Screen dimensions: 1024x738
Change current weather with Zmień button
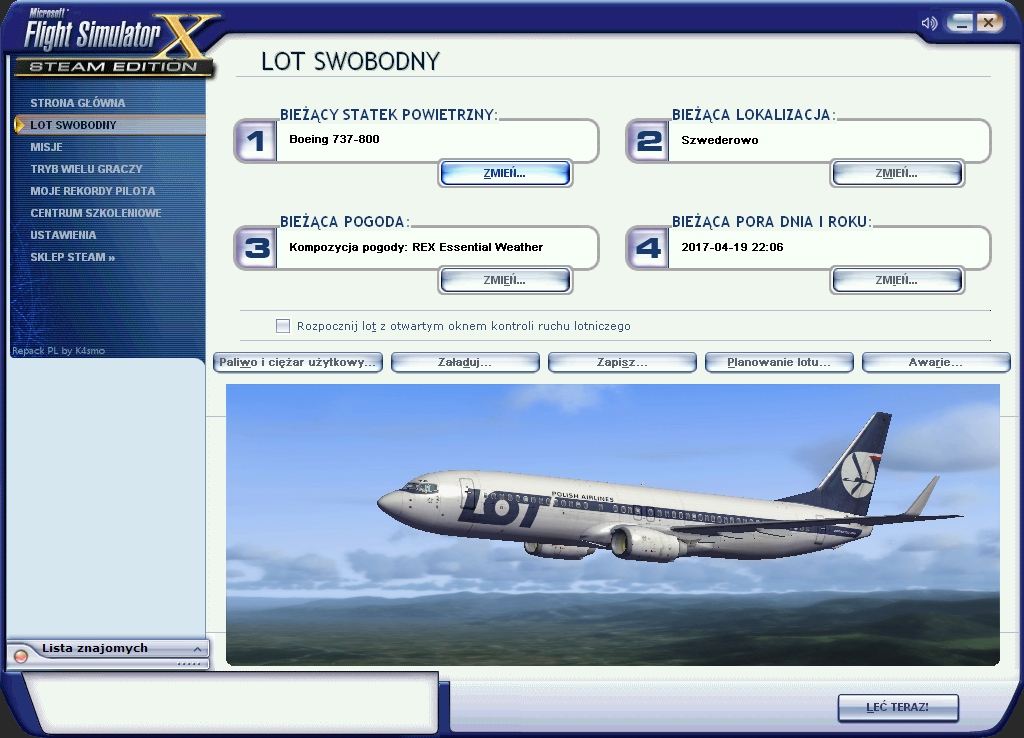tap(505, 280)
